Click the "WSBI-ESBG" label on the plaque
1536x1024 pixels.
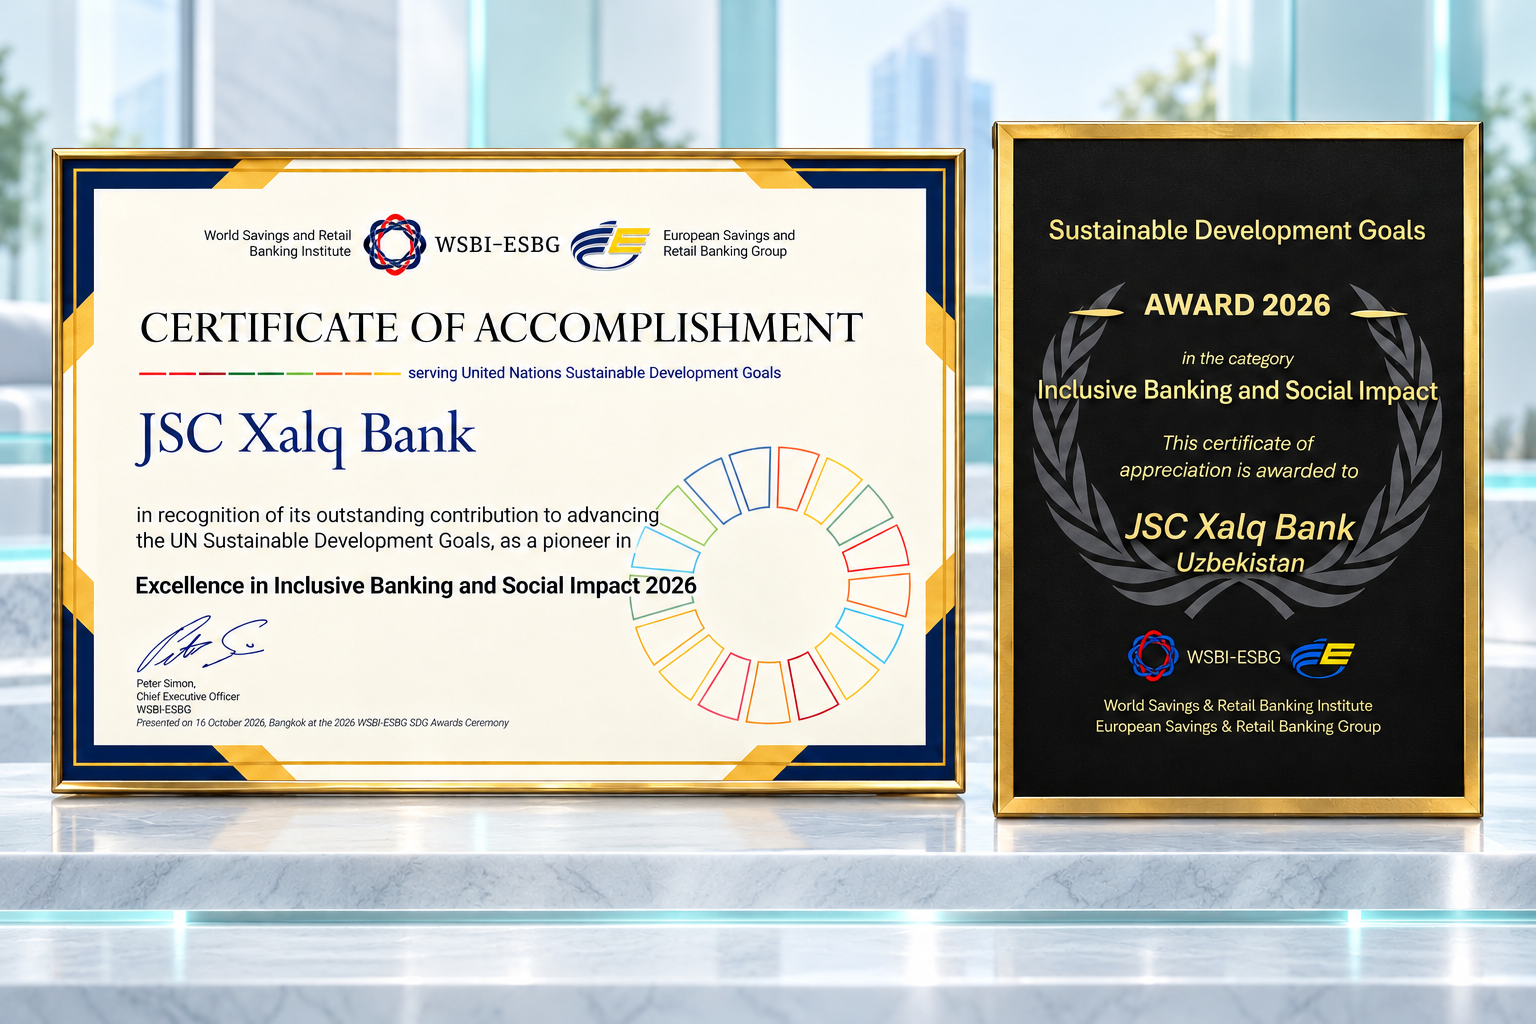(1233, 657)
